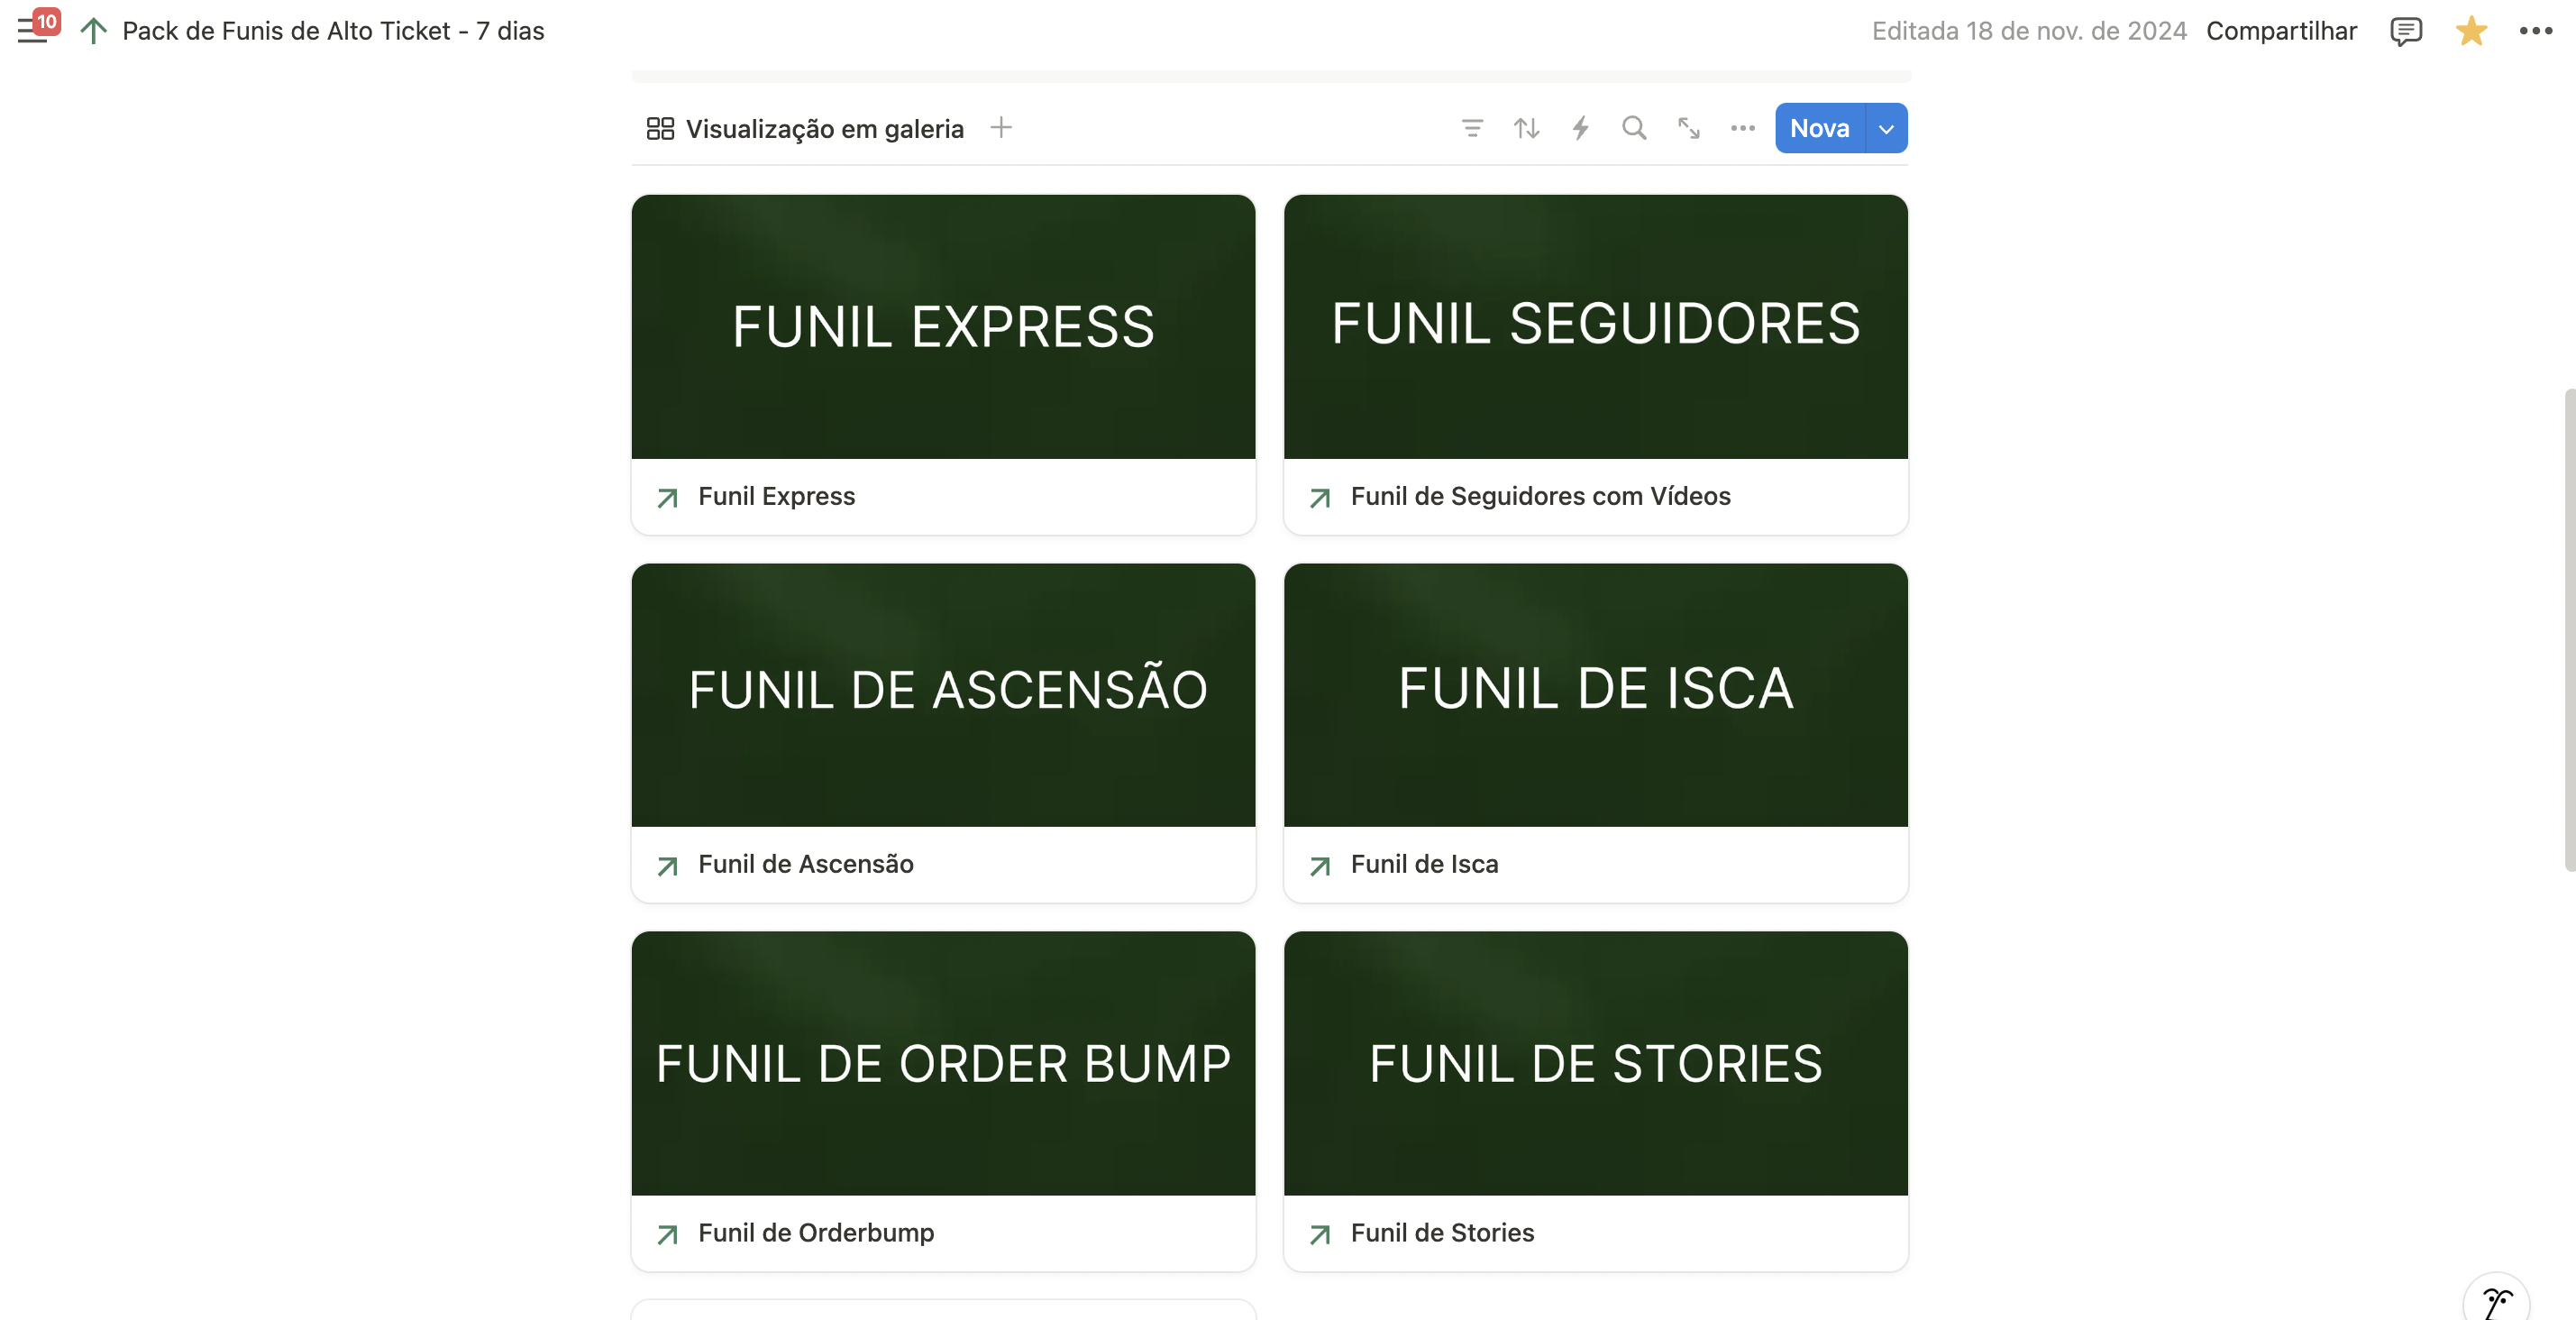2576x1320 pixels.
Task: Open the database view options ellipsis
Action: [1743, 128]
